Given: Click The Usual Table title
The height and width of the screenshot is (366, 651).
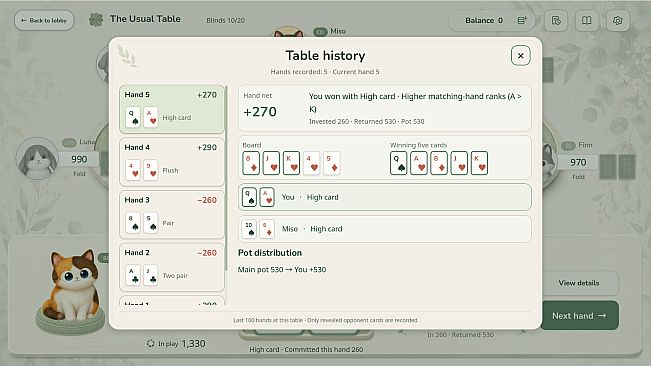Looking at the screenshot, I should pyautogui.click(x=145, y=19).
